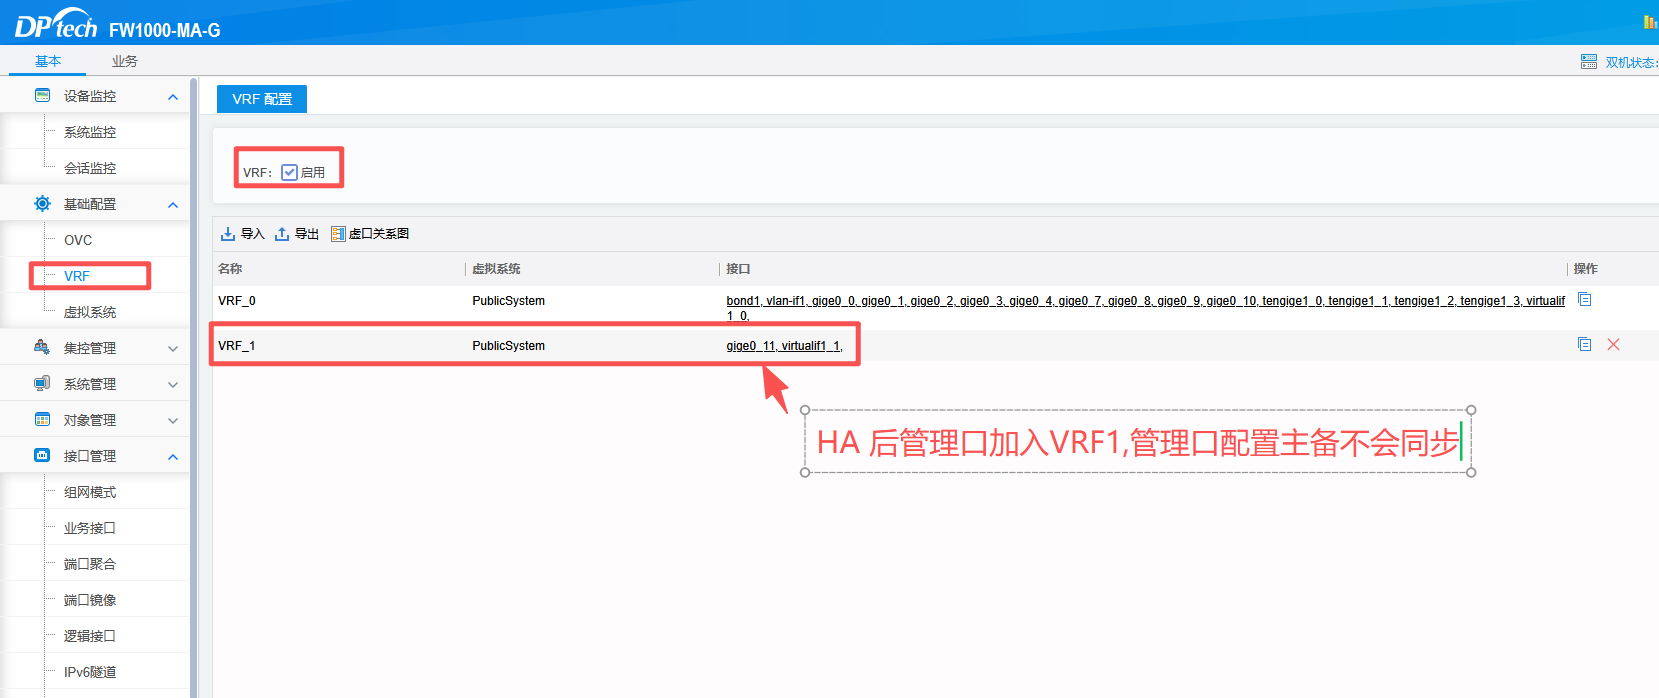1659x698 pixels.
Task: Click the 导入 button label
Action: pyautogui.click(x=253, y=234)
